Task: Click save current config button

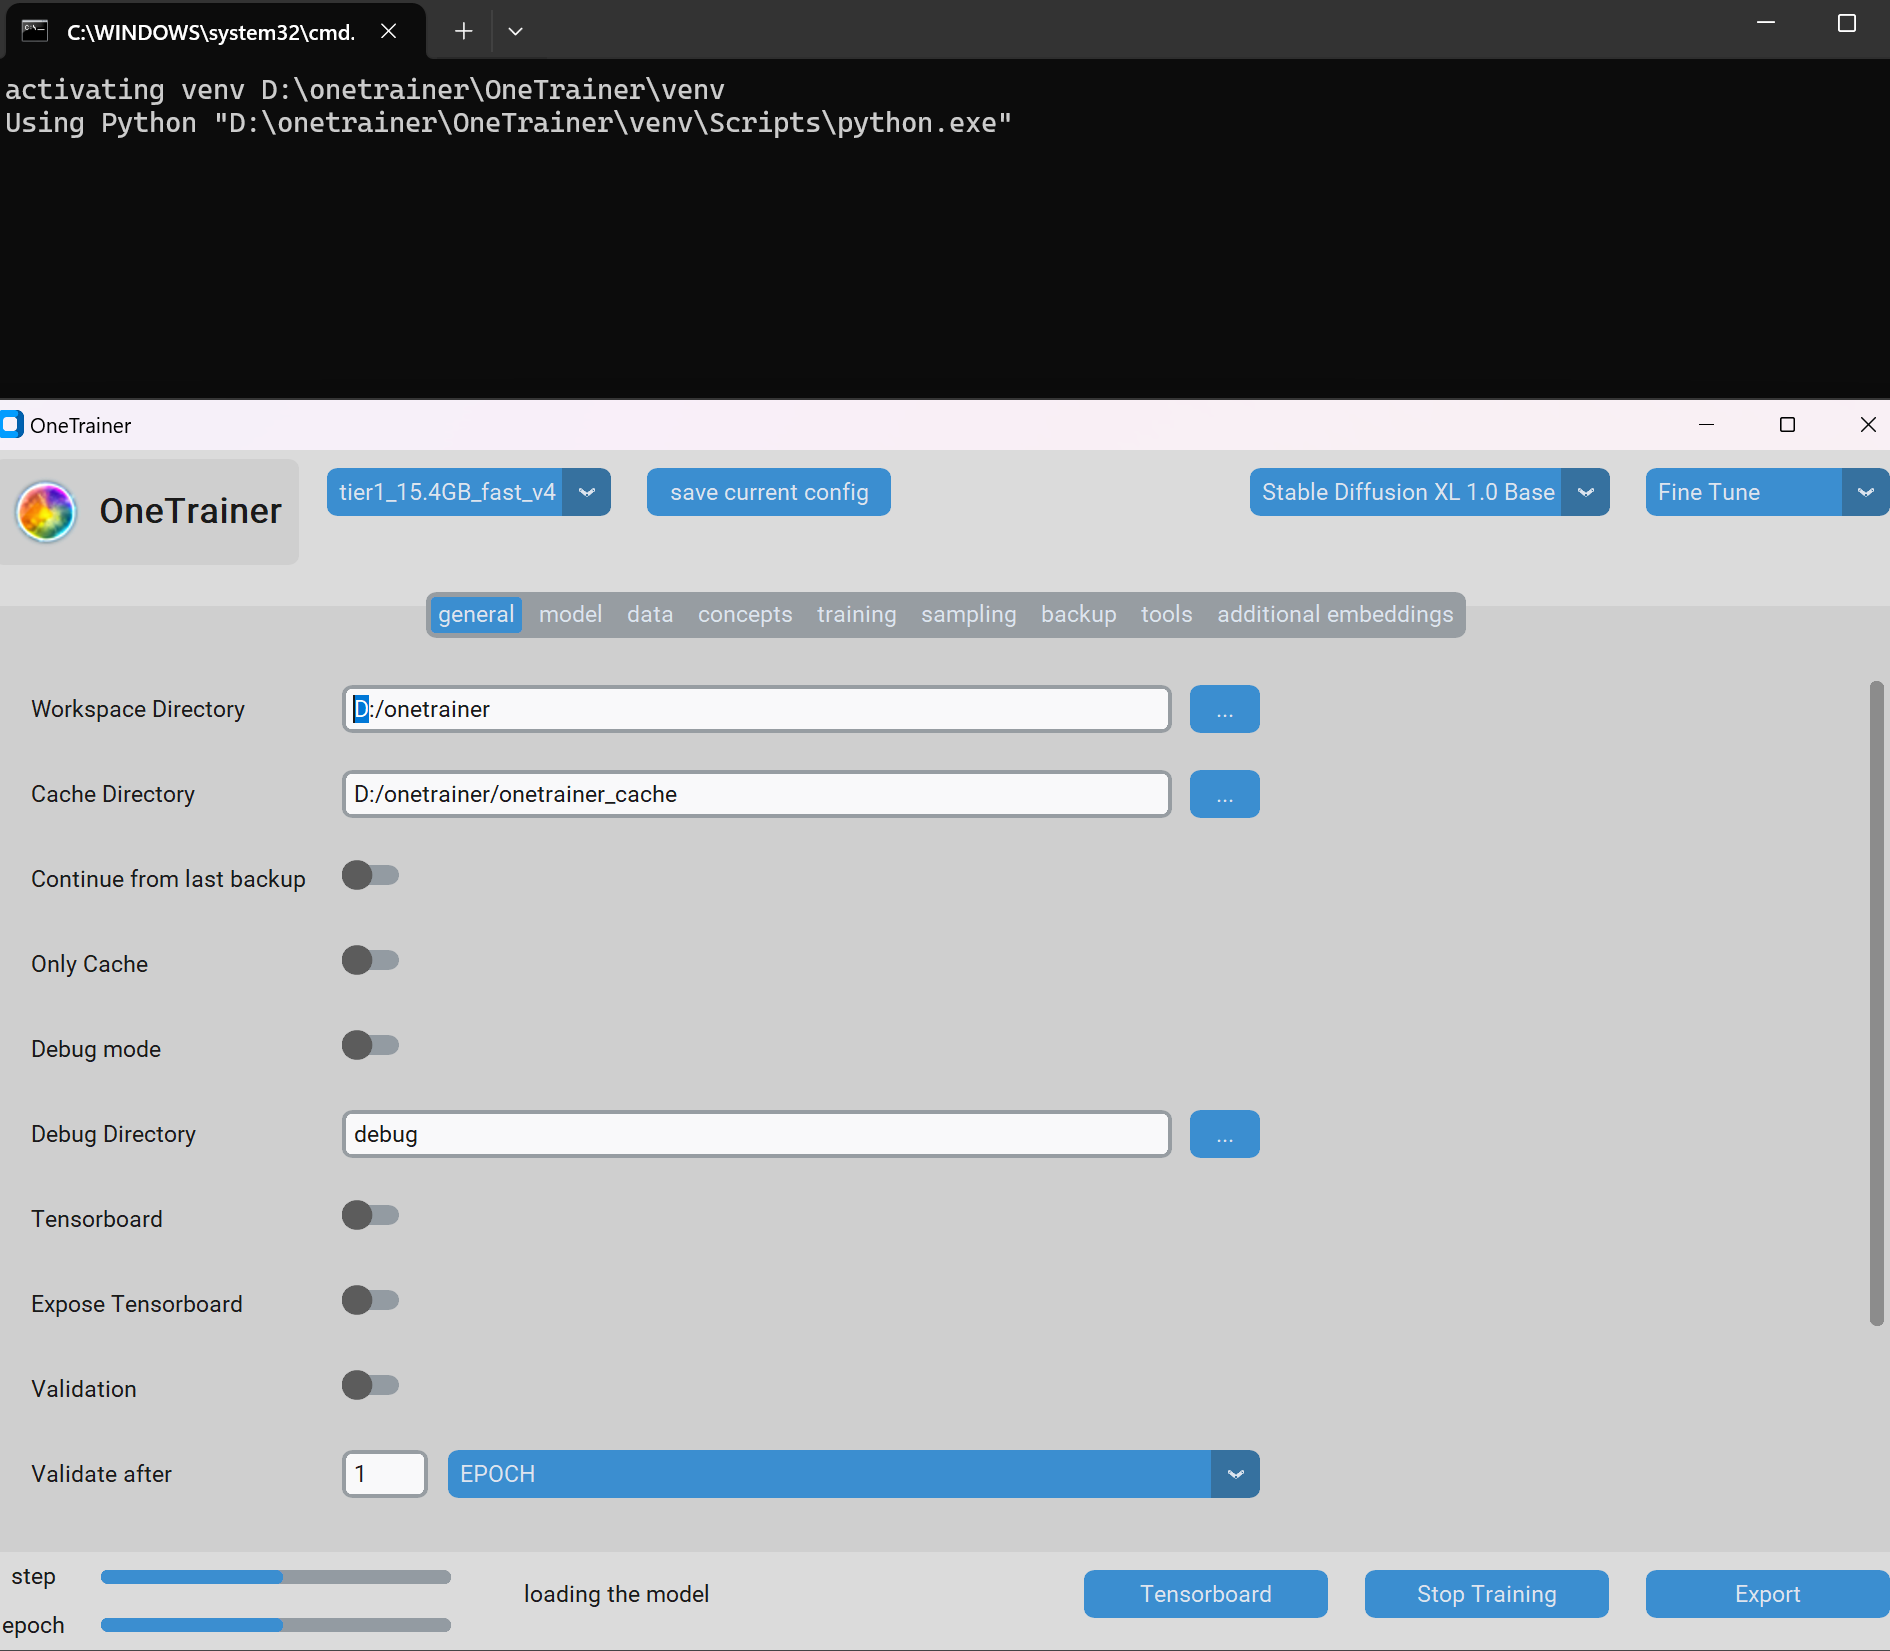Action: [x=769, y=492]
